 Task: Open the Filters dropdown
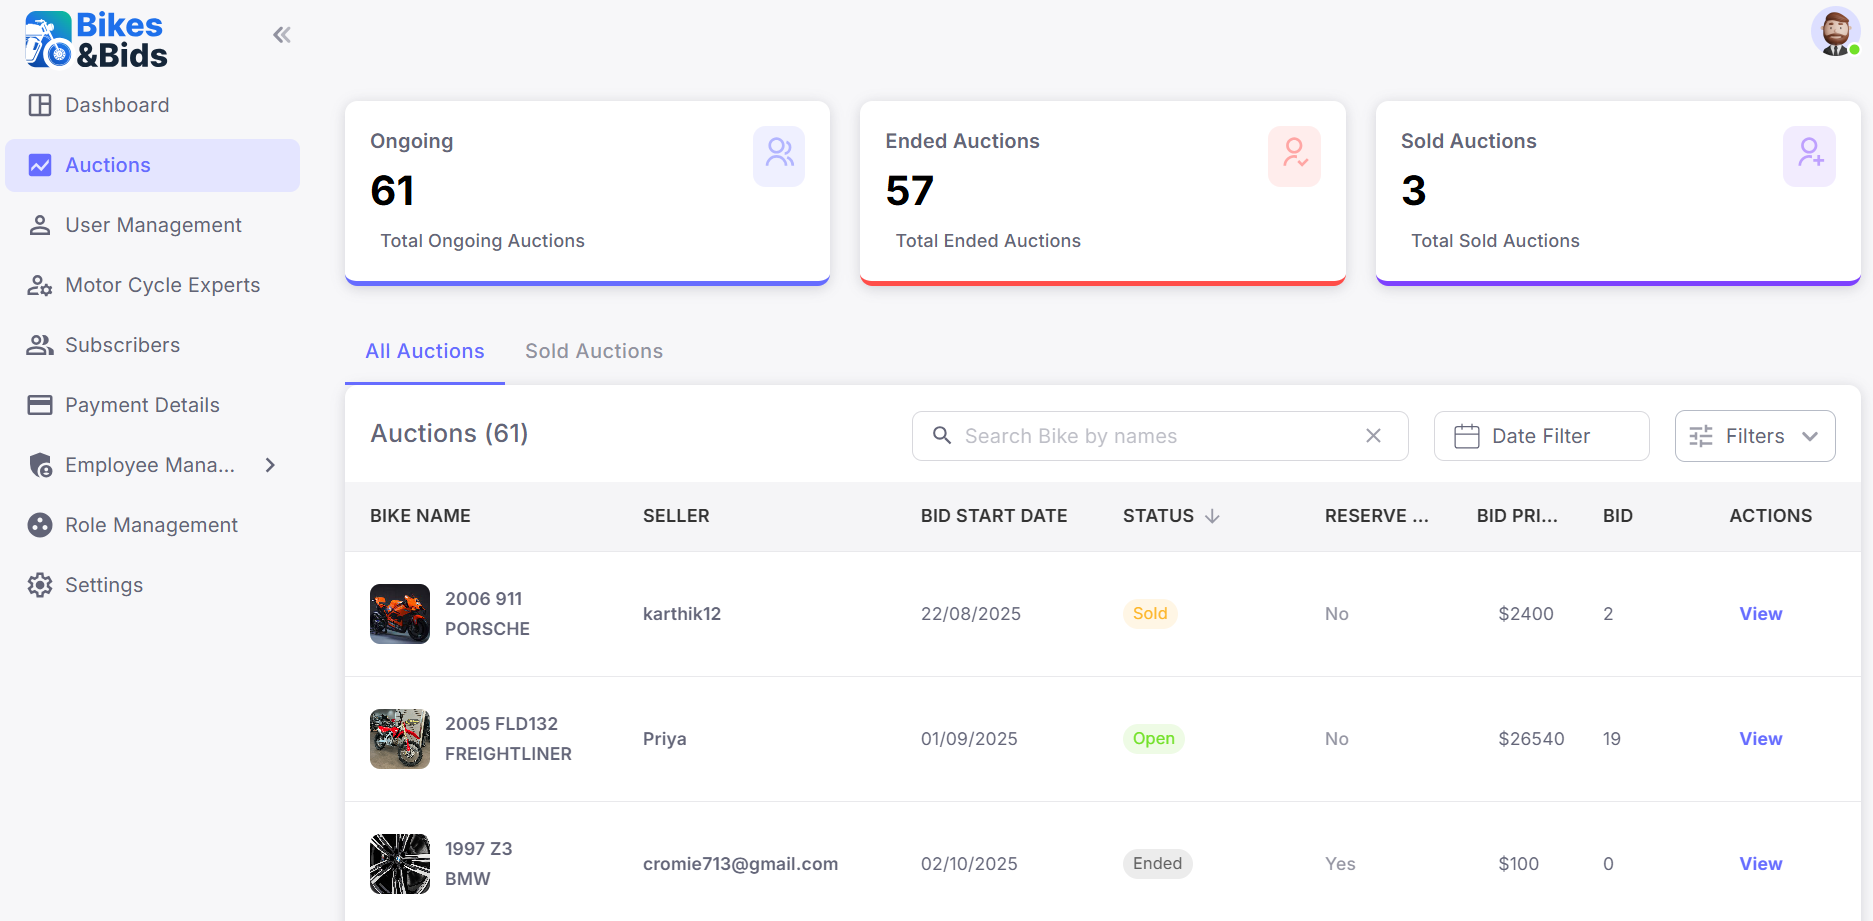tap(1754, 436)
